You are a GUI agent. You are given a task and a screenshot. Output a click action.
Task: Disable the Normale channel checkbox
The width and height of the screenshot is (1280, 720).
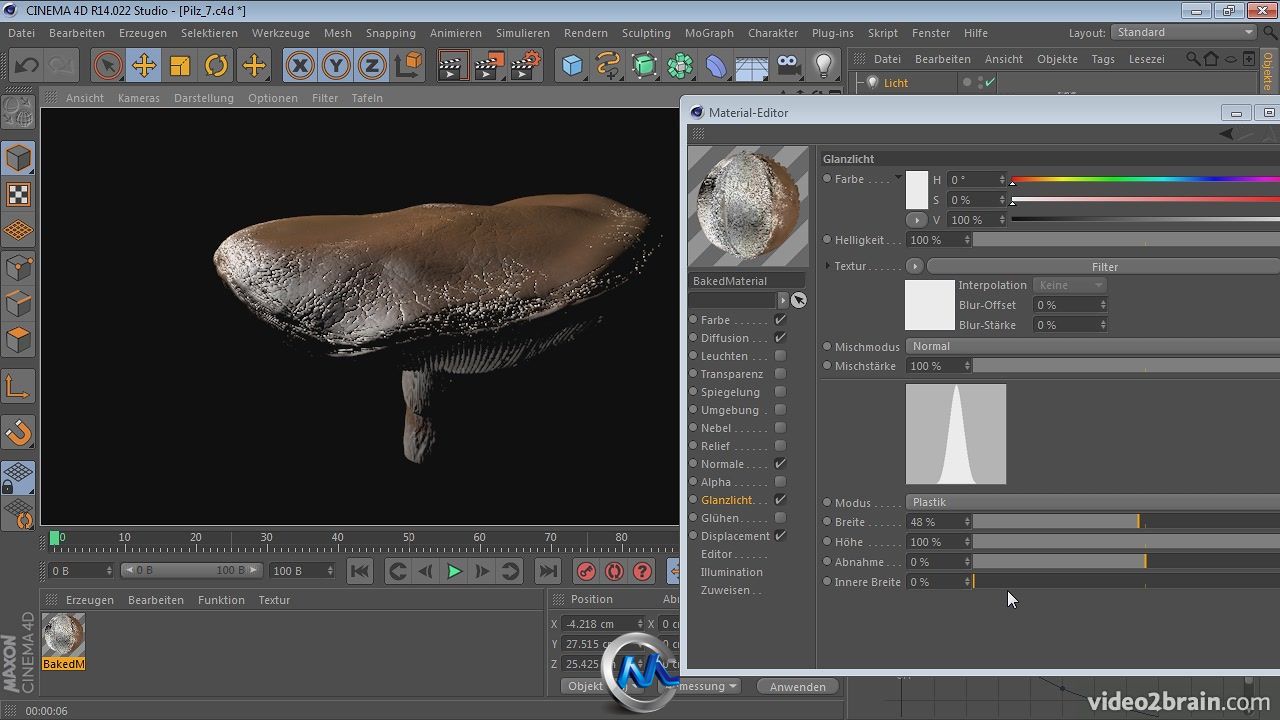pyautogui.click(x=780, y=464)
